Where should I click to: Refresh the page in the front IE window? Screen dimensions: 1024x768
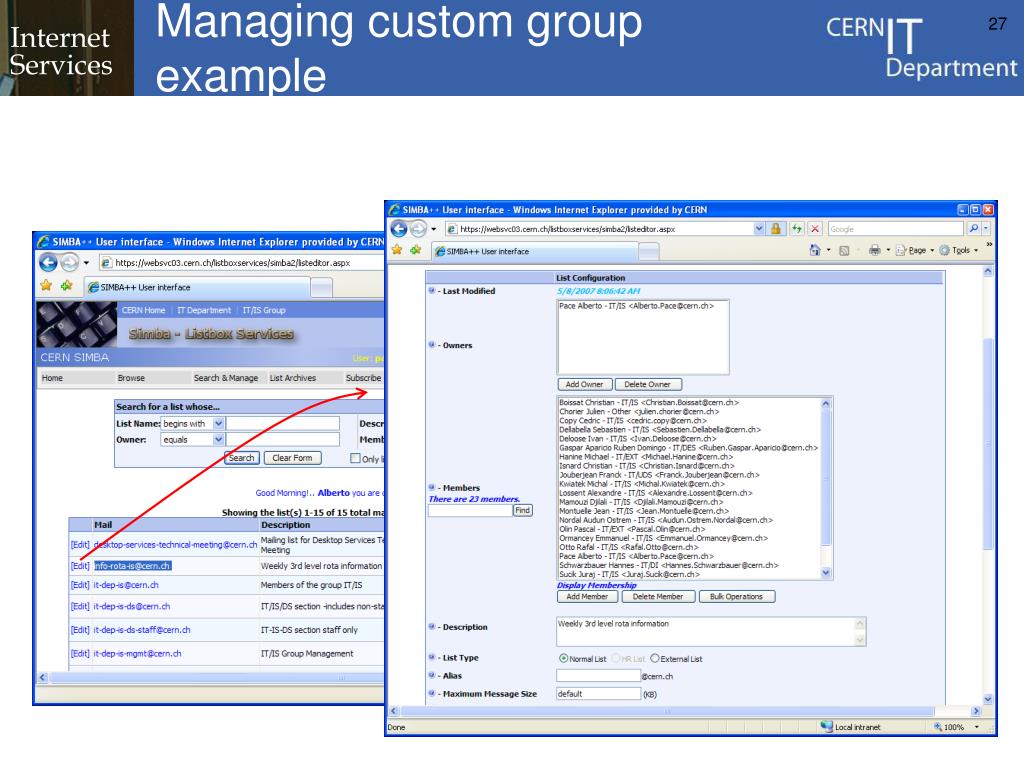[797, 229]
